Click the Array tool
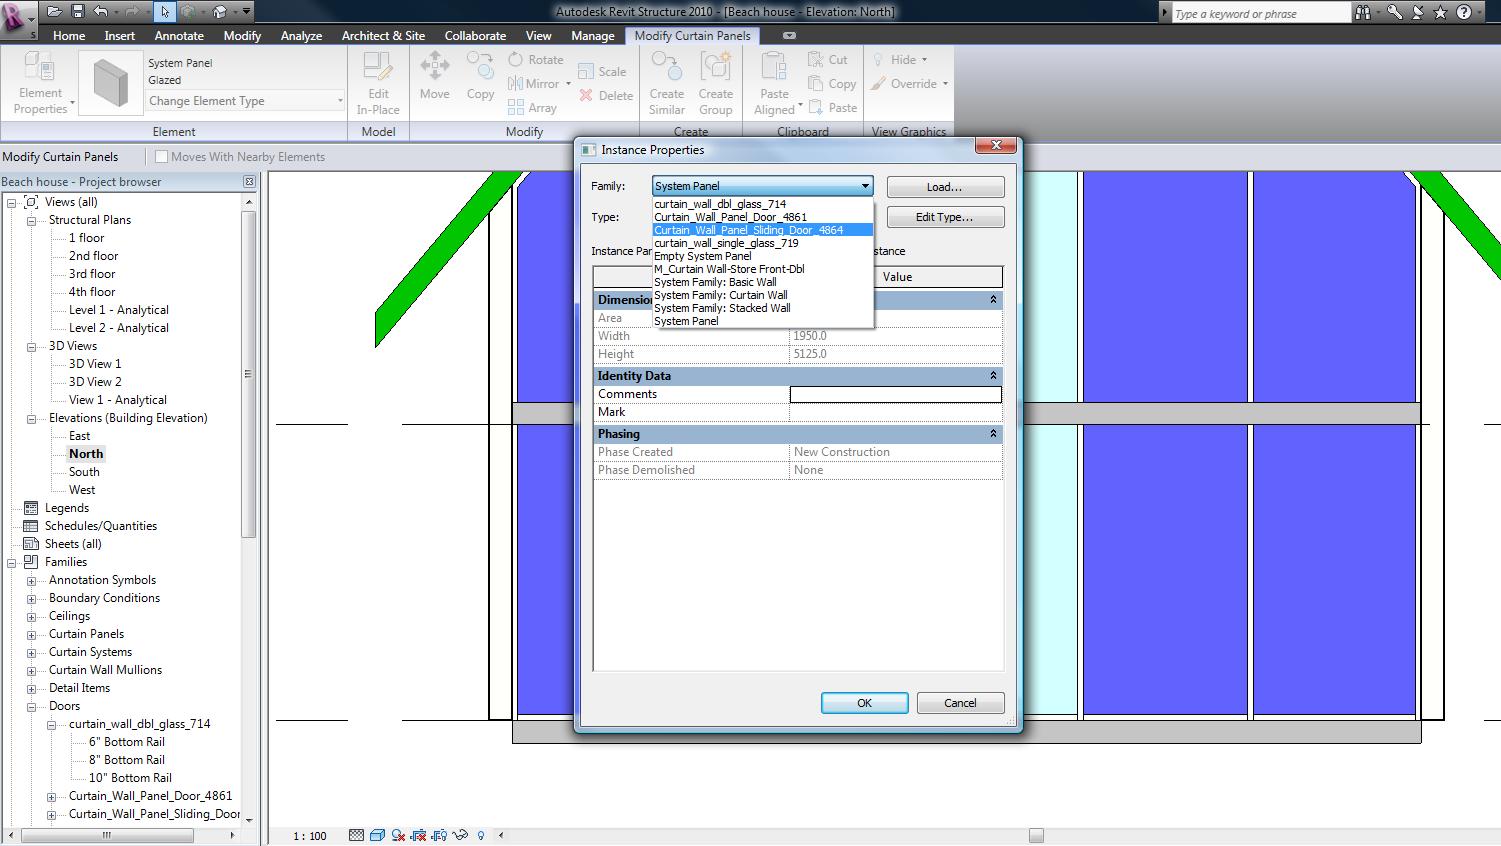This screenshot has height=846, width=1501. [x=532, y=108]
